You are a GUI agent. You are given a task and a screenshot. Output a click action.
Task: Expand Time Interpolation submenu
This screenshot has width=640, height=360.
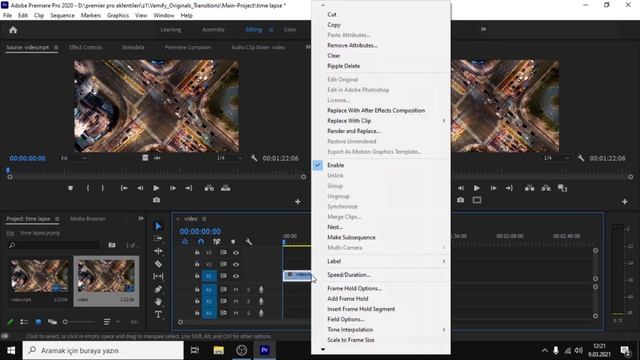click(444, 330)
